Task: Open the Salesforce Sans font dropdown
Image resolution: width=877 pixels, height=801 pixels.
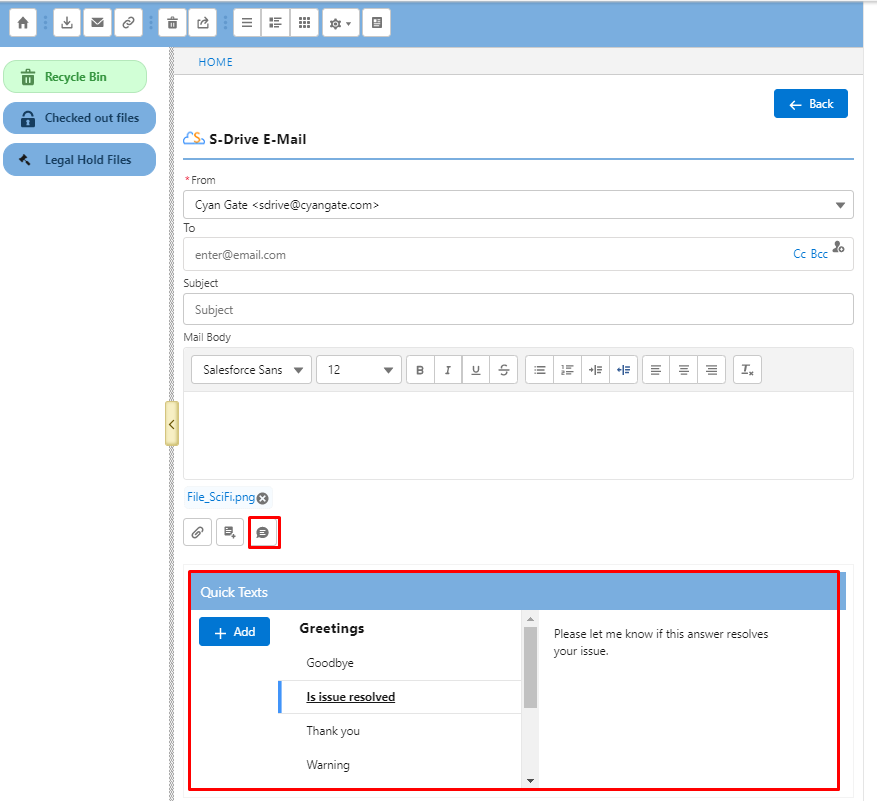Action: (x=251, y=370)
